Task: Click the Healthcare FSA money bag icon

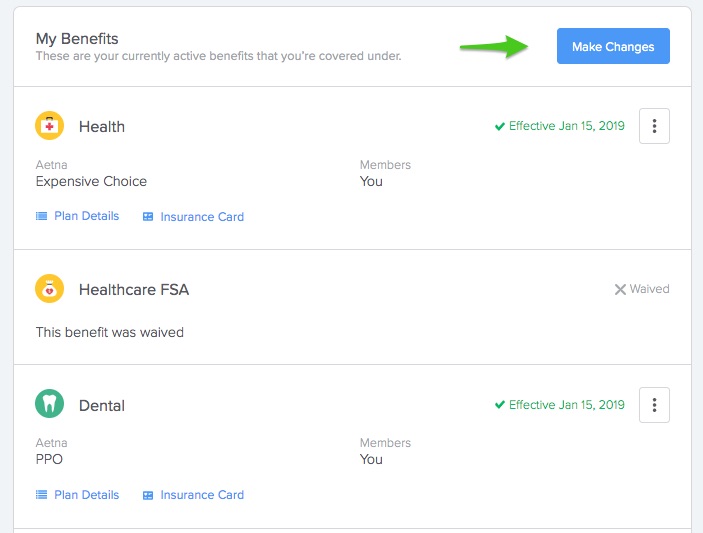Action: pyautogui.click(x=49, y=289)
